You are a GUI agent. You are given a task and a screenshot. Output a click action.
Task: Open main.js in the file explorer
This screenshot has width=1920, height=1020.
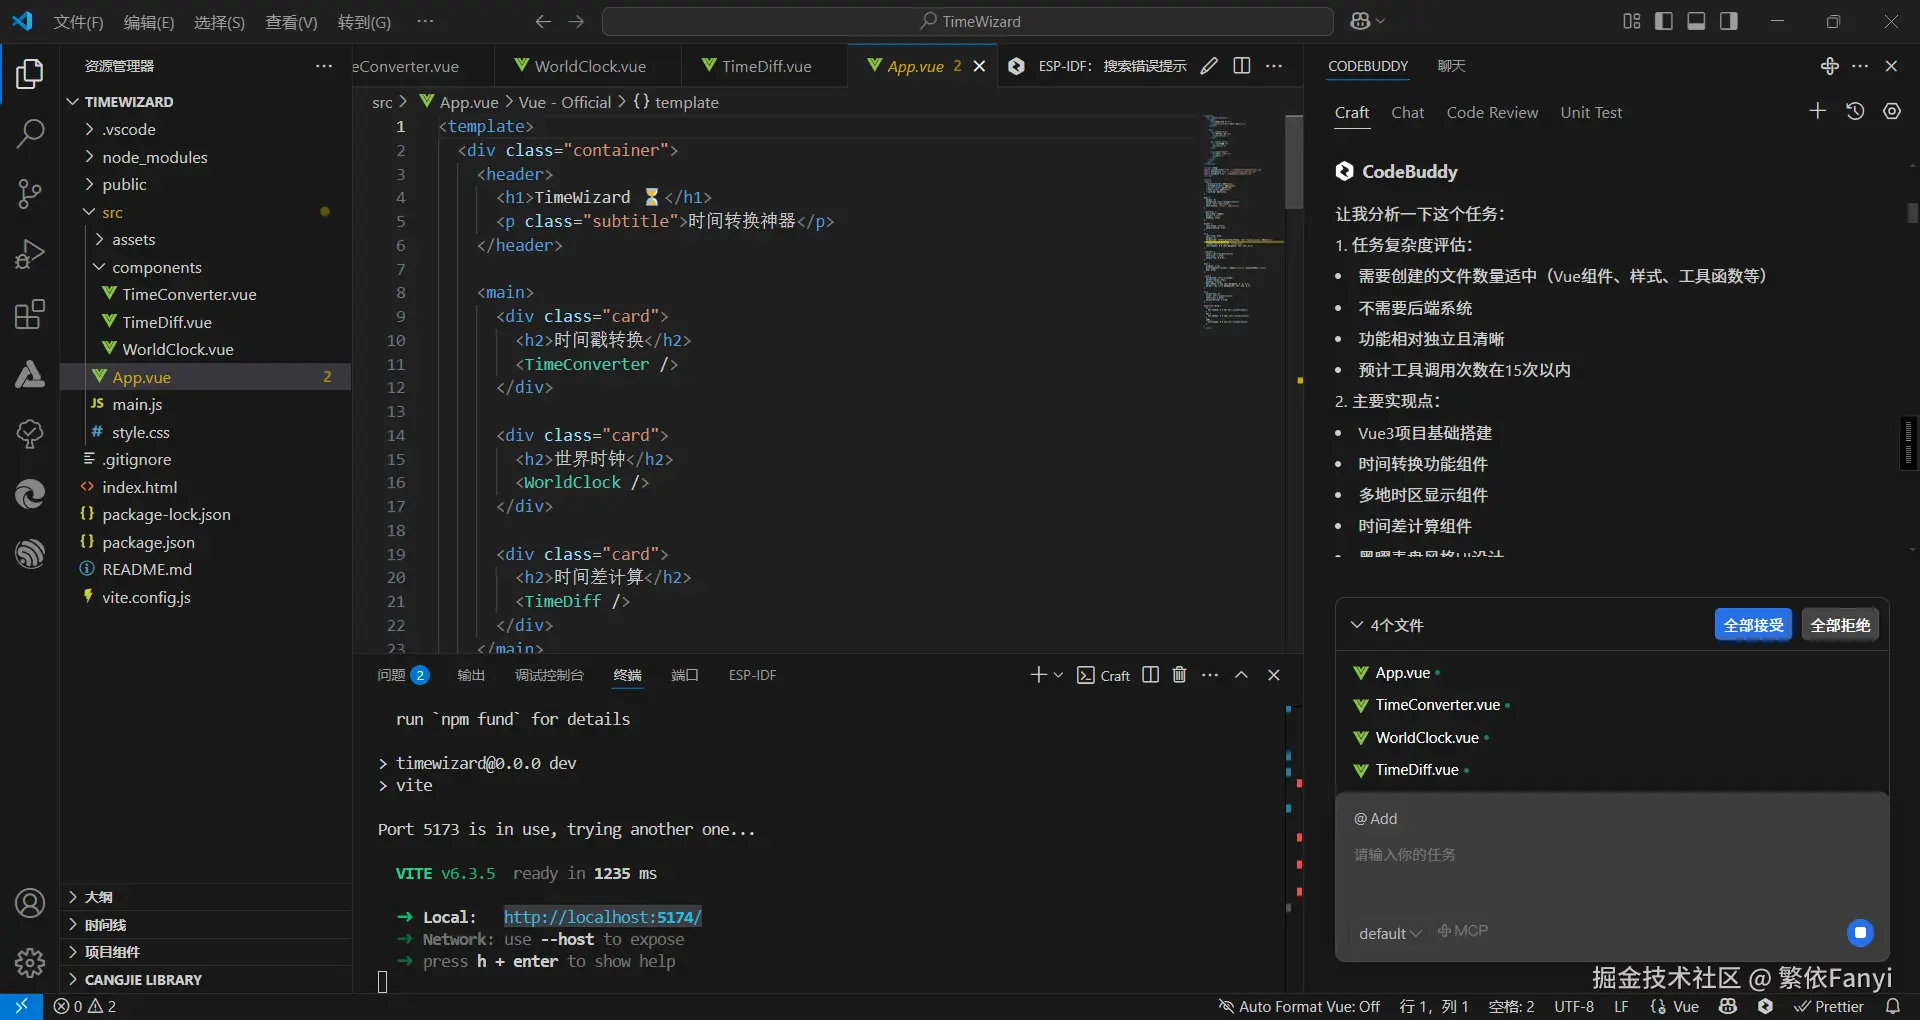137,404
